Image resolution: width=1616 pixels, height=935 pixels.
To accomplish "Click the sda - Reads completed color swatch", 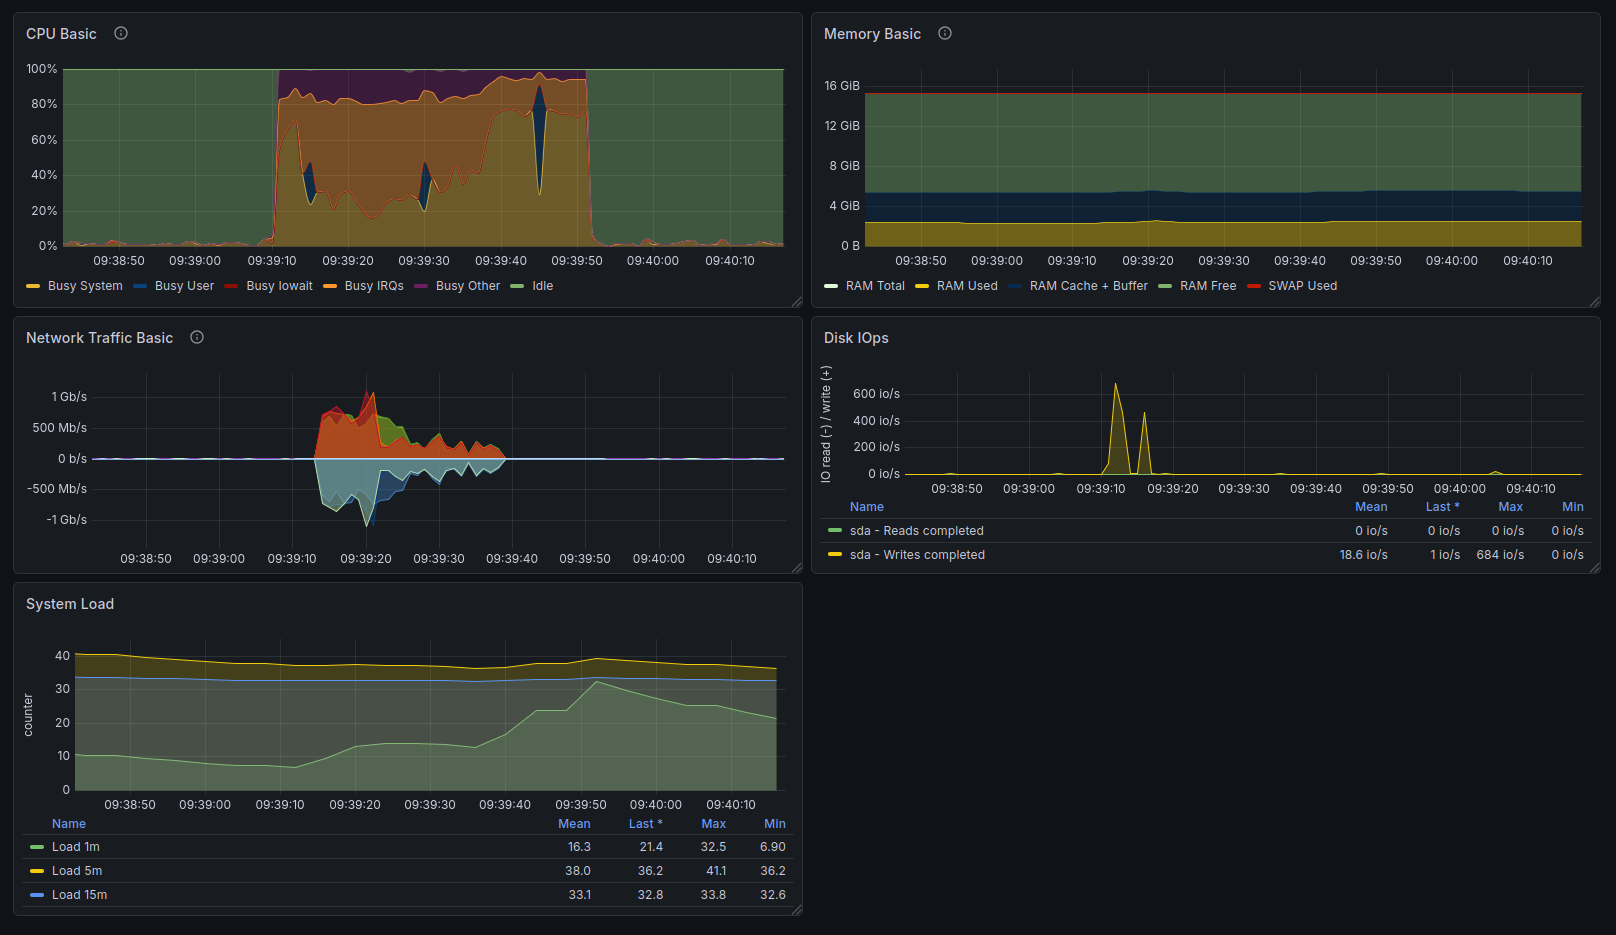I will (x=835, y=531).
